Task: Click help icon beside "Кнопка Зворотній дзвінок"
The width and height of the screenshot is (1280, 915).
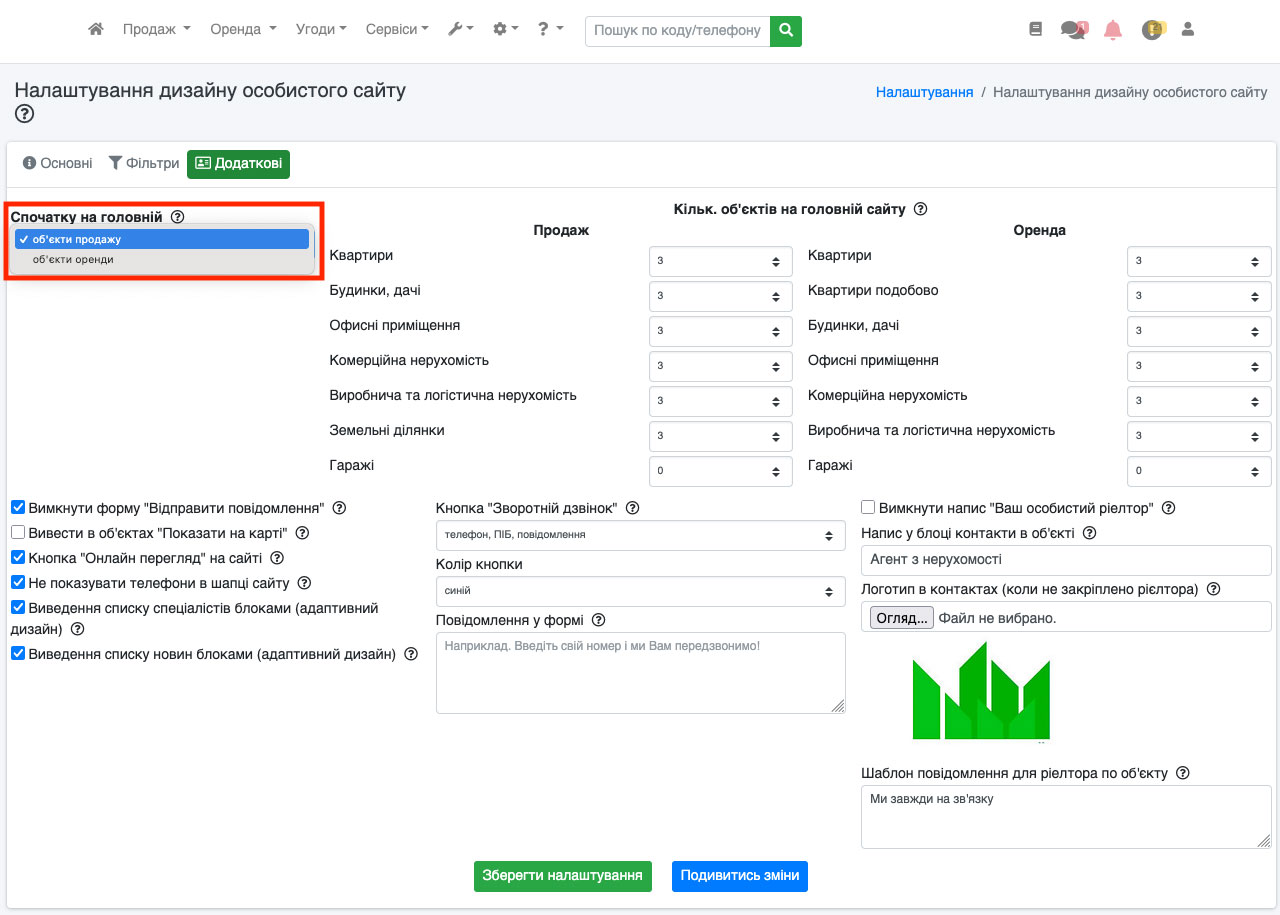Action: 632,509
